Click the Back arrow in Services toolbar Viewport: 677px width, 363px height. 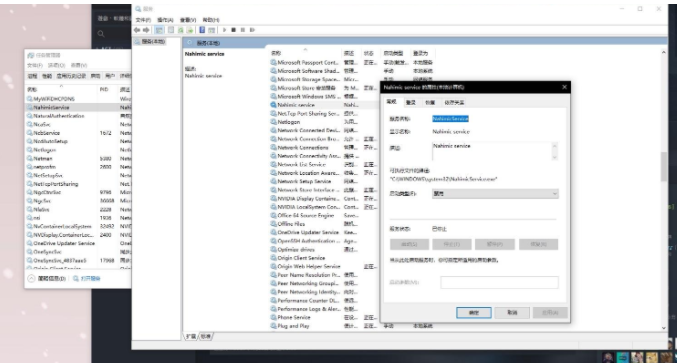pyautogui.click(x=137, y=30)
